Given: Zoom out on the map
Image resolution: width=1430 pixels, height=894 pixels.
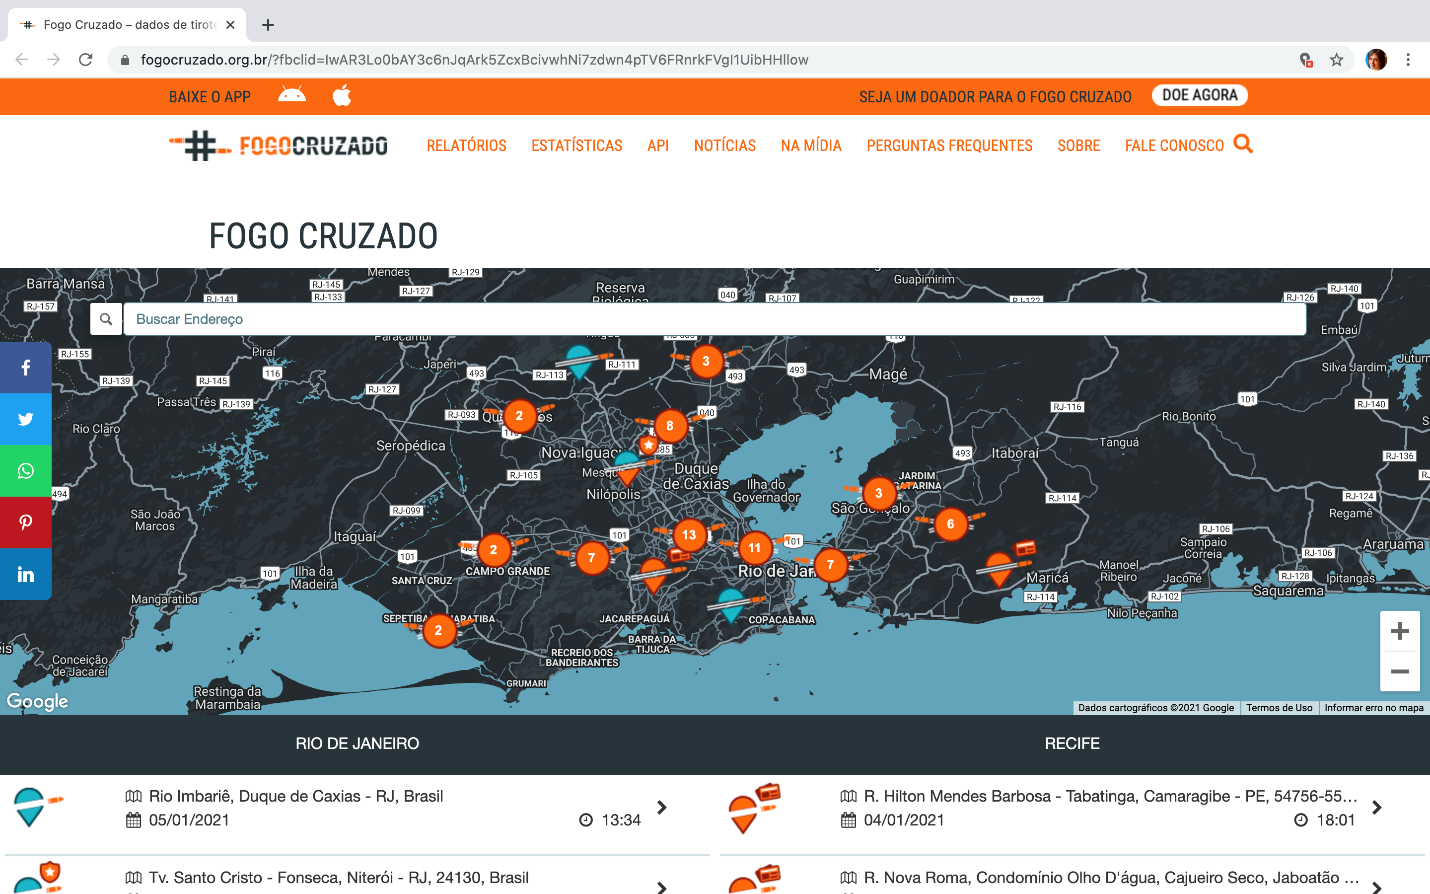Looking at the screenshot, I should click(x=1400, y=671).
